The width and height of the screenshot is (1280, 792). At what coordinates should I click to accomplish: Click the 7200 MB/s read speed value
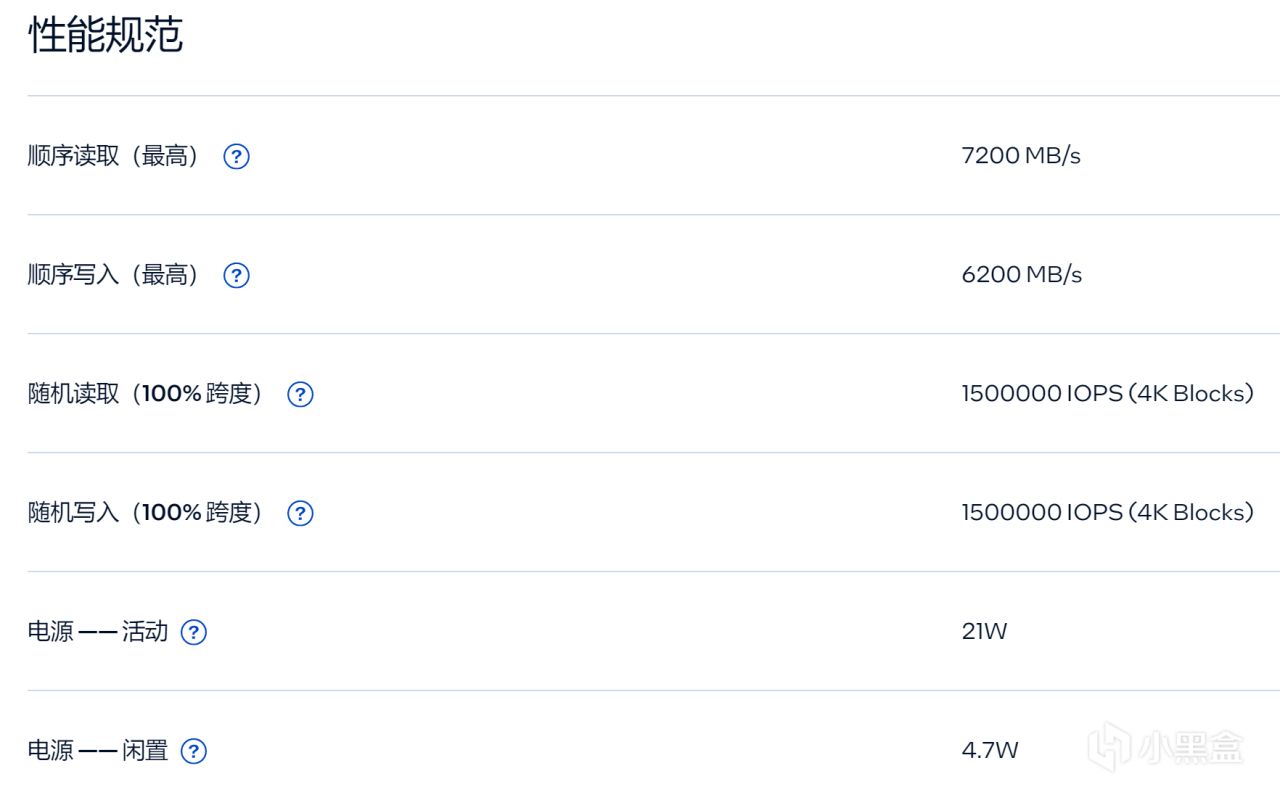[x=1021, y=156]
